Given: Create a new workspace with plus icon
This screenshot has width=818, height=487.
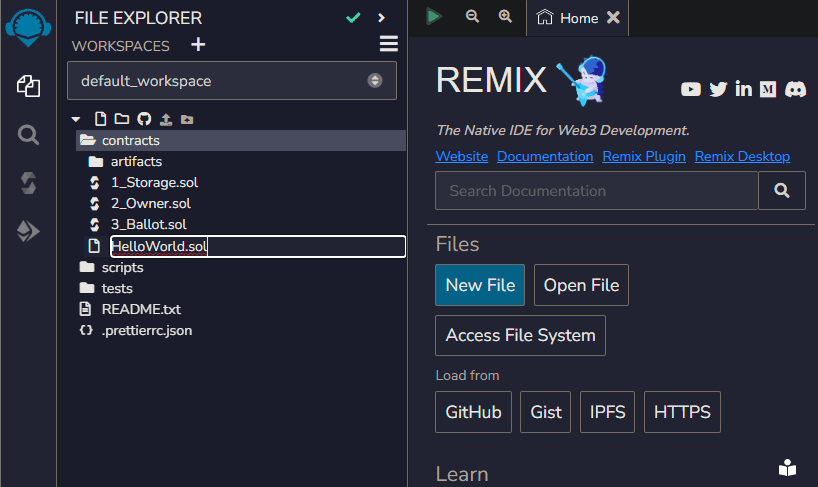Looking at the screenshot, I should 198,45.
